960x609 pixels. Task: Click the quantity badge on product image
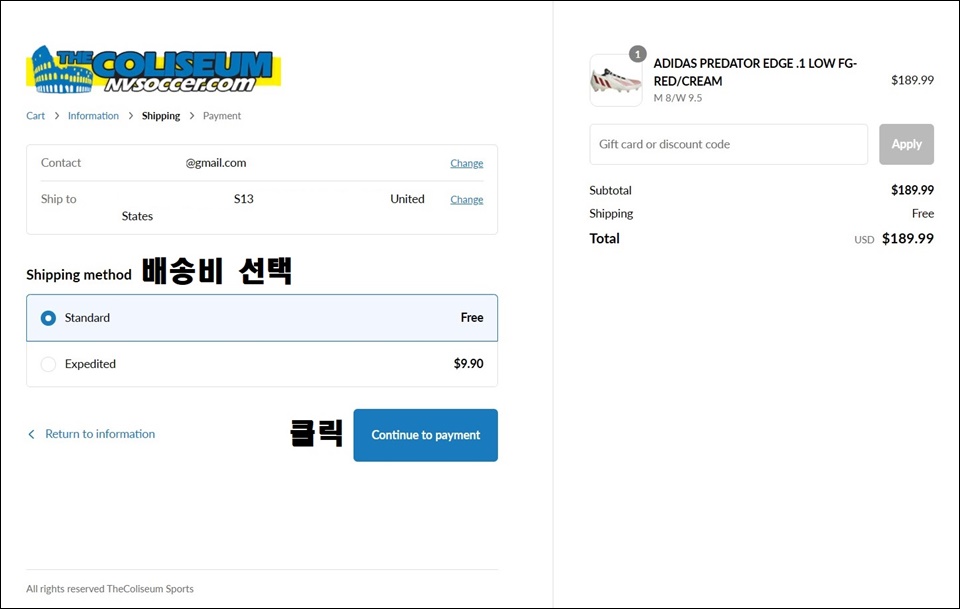637,54
